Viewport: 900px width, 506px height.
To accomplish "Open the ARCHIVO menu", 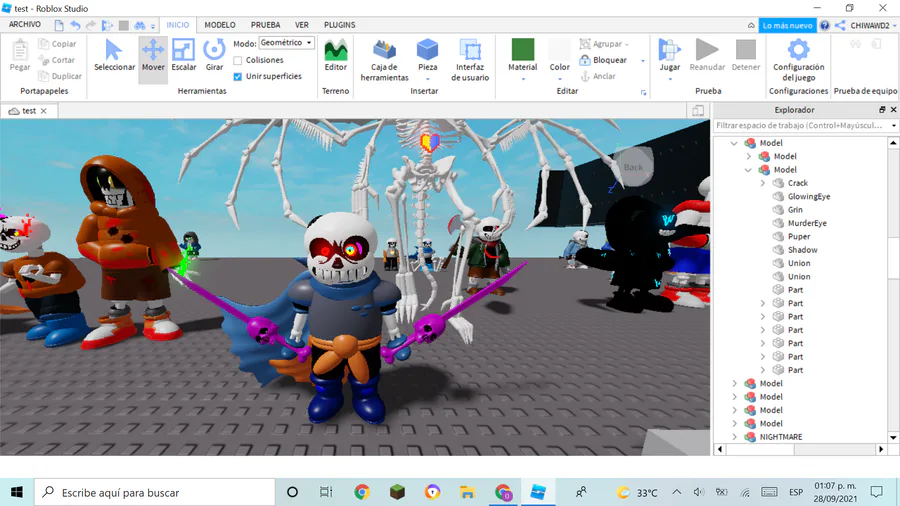I will (x=25, y=25).
